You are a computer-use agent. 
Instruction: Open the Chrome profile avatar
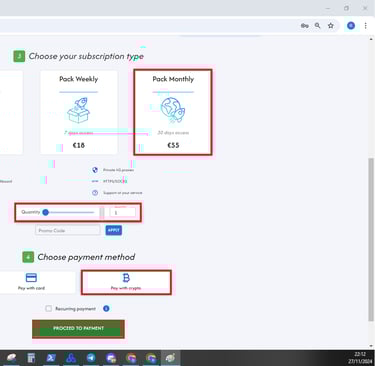351,26
